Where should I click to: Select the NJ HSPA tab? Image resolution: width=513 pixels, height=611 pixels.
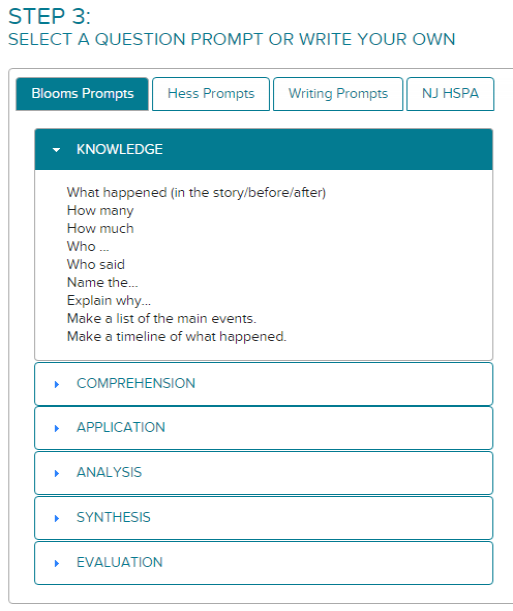(450, 94)
